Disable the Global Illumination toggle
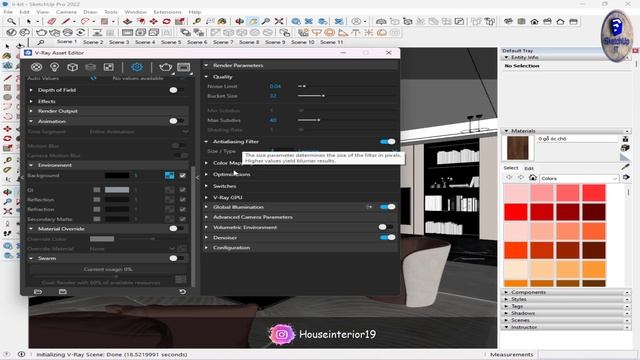 (387, 207)
